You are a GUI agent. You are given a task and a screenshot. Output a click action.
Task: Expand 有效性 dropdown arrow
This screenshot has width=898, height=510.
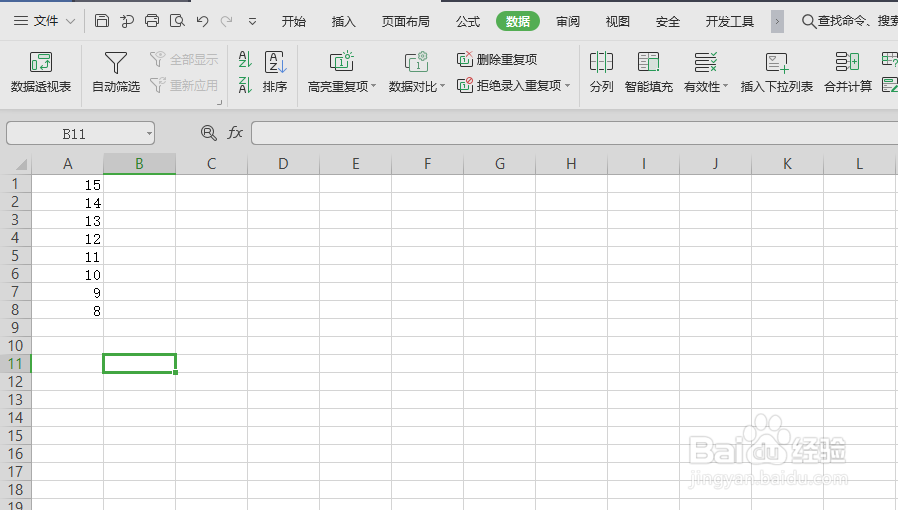pos(725,86)
